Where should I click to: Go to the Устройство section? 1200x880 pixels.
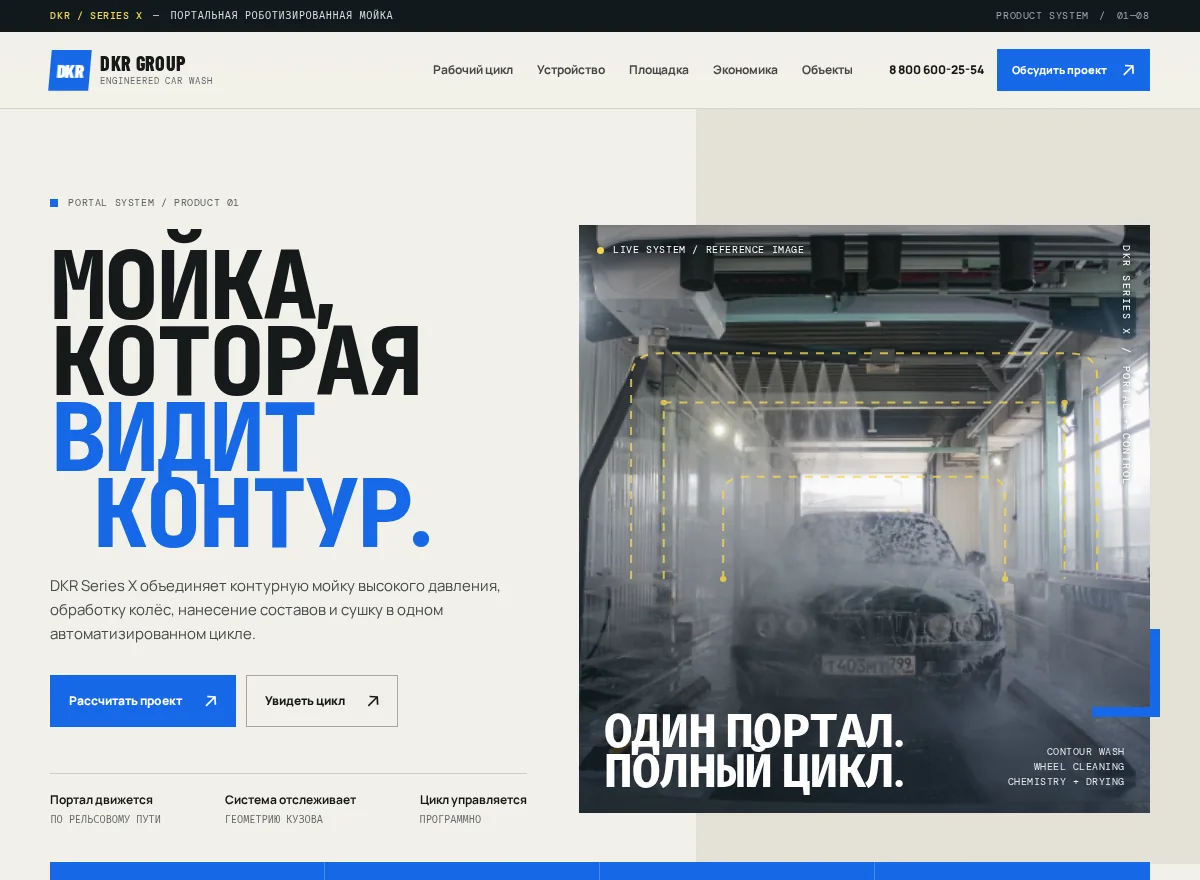(x=571, y=70)
